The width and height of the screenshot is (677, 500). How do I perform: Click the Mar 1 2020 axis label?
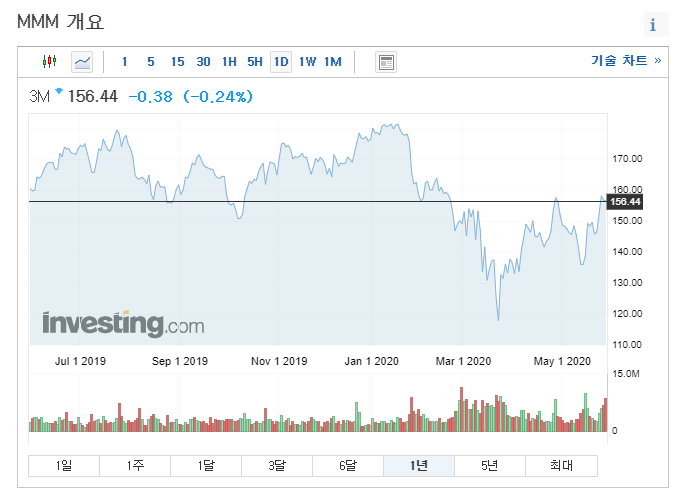463,361
